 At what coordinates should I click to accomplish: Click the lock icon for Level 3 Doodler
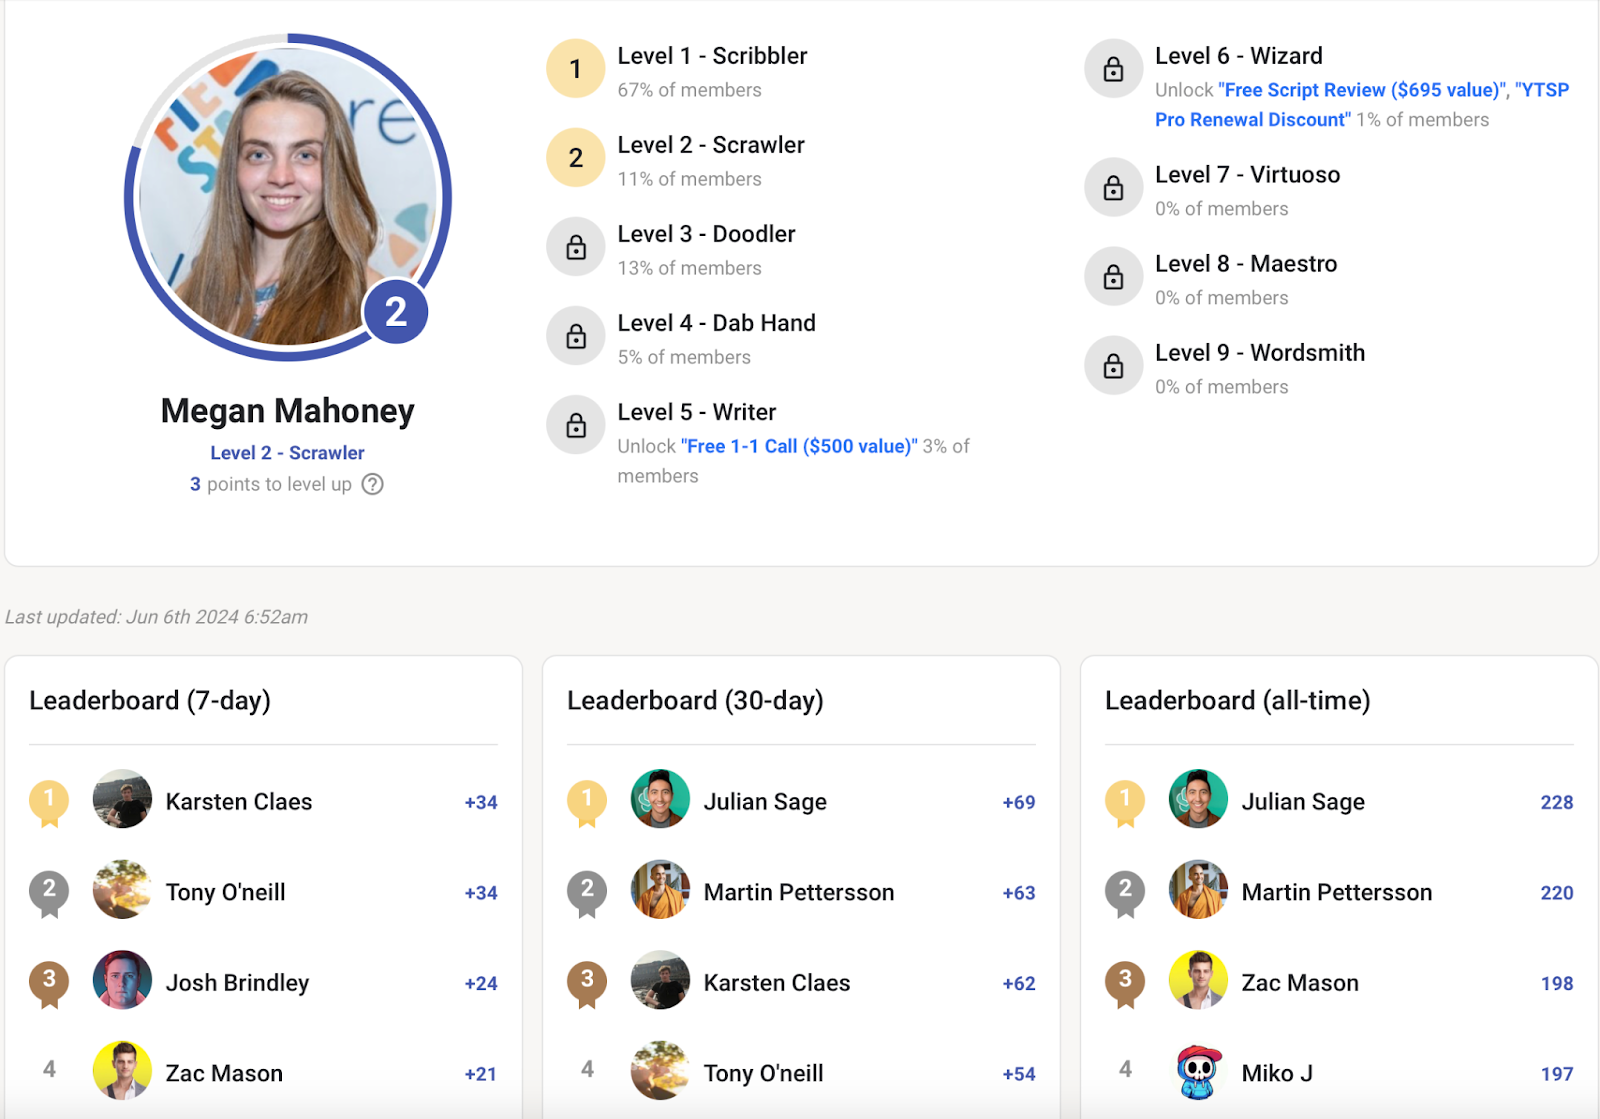[x=575, y=247]
